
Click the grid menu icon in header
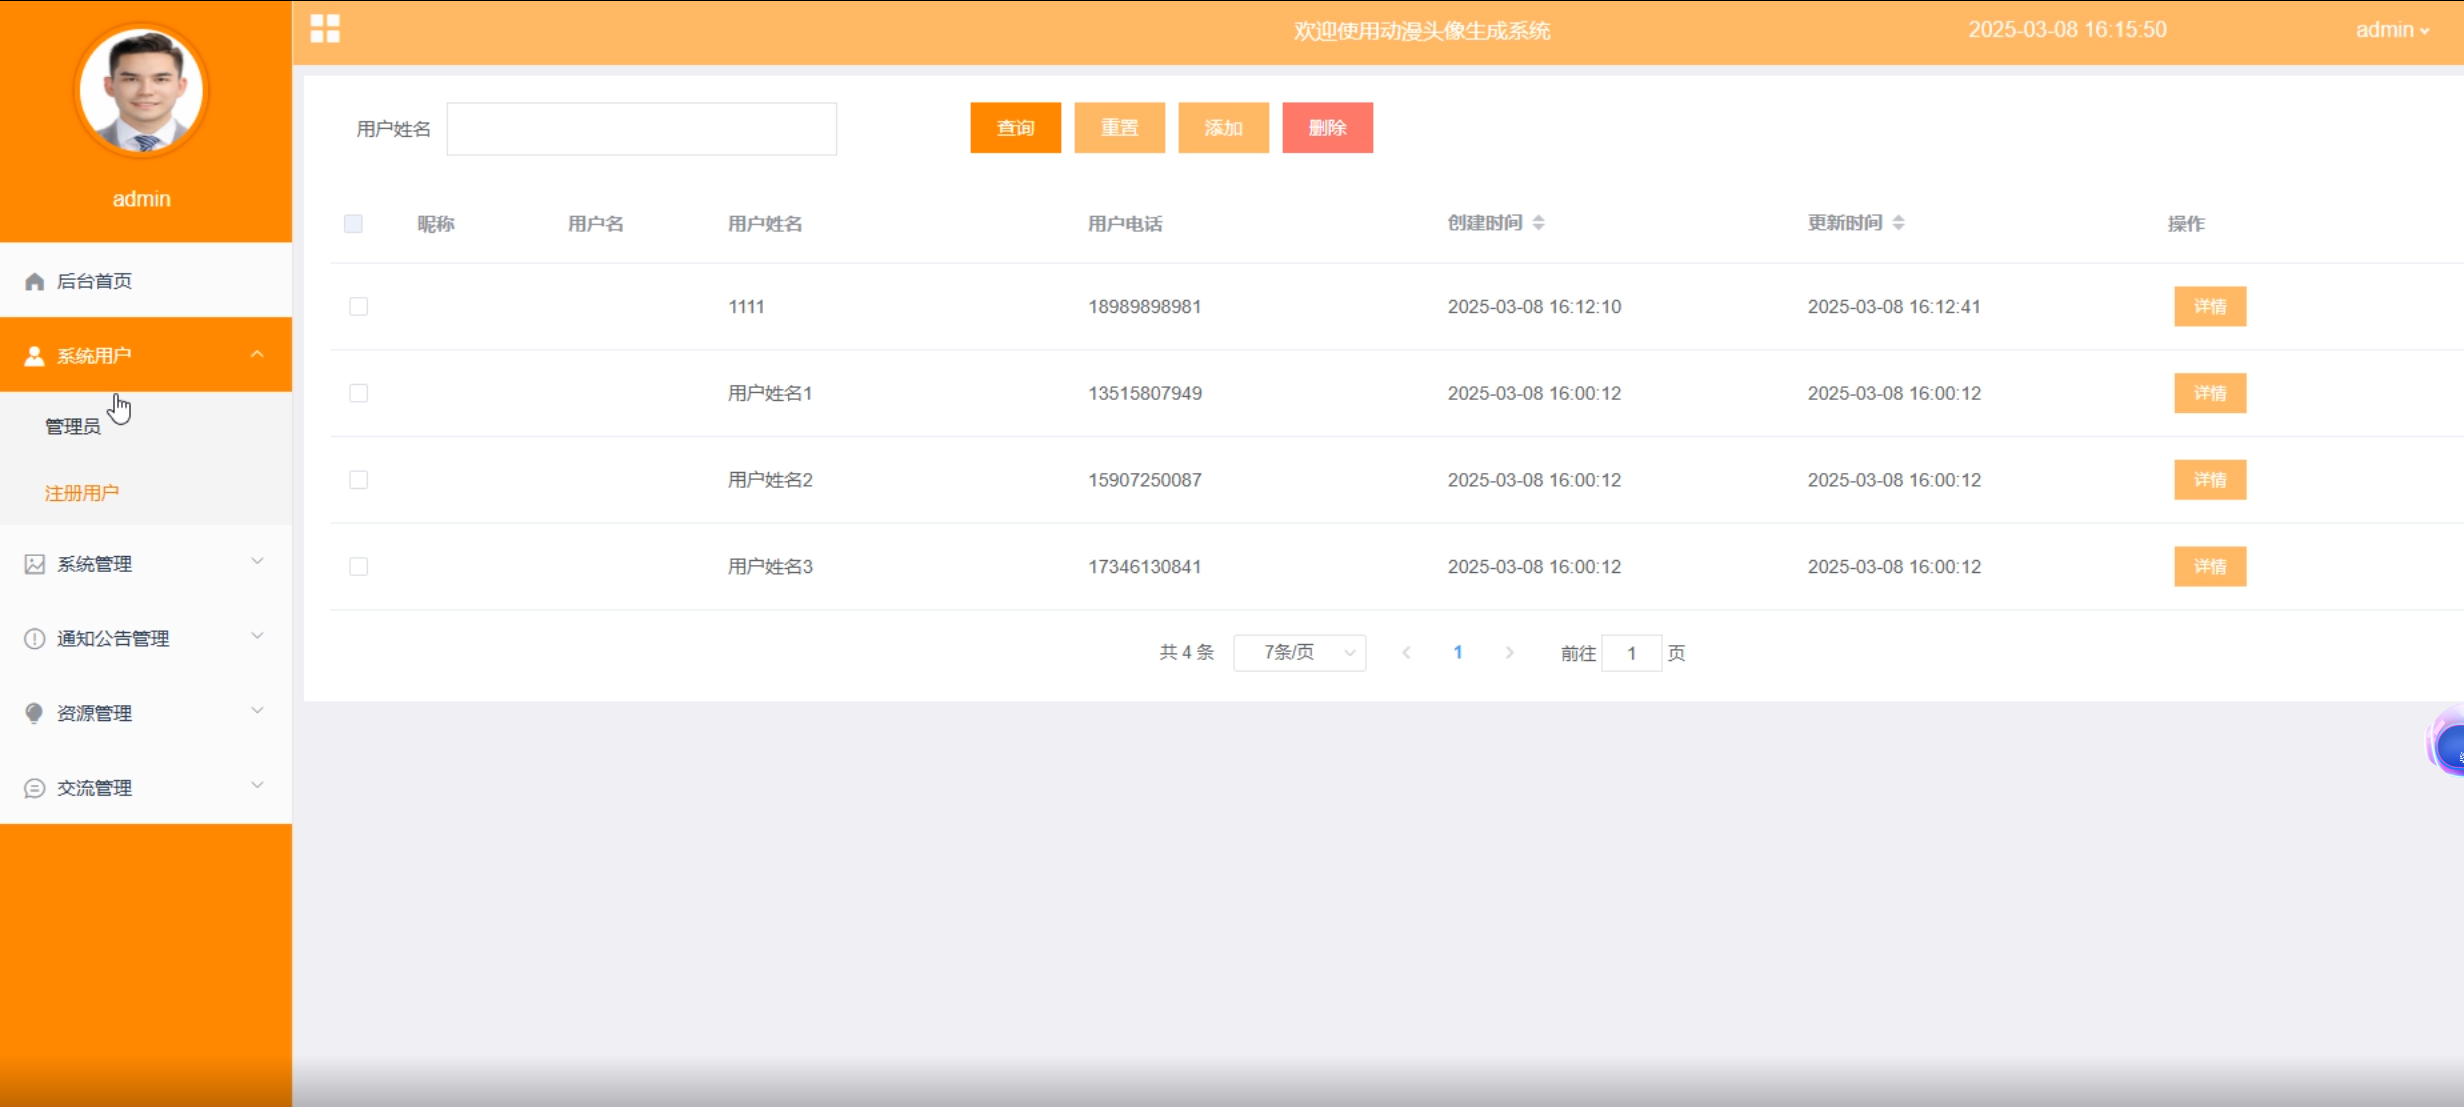[x=325, y=29]
